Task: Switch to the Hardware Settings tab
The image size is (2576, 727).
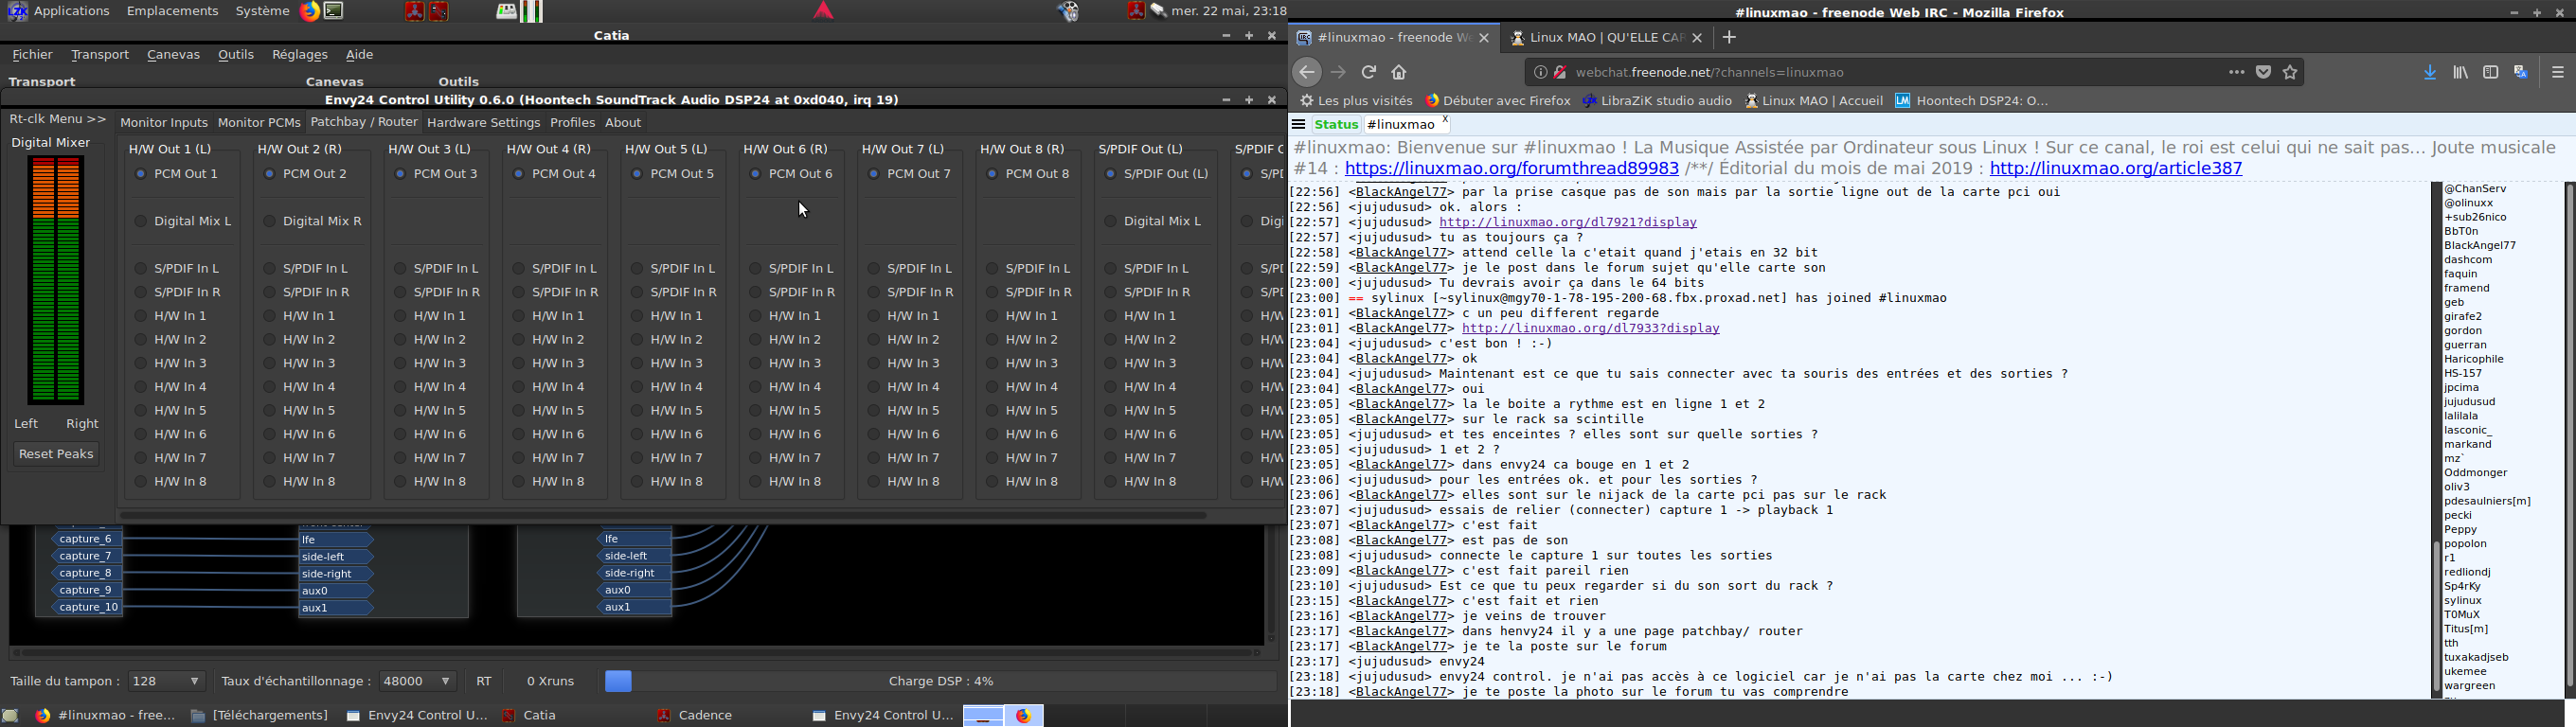Action: click(483, 123)
